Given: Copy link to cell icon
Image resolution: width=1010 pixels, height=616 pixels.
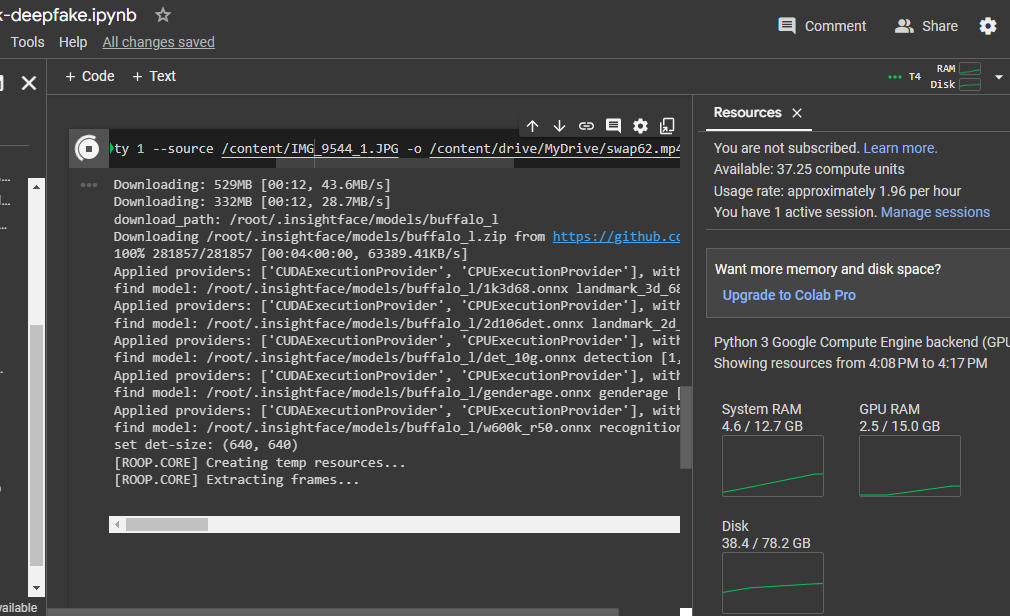Looking at the screenshot, I should [x=586, y=126].
